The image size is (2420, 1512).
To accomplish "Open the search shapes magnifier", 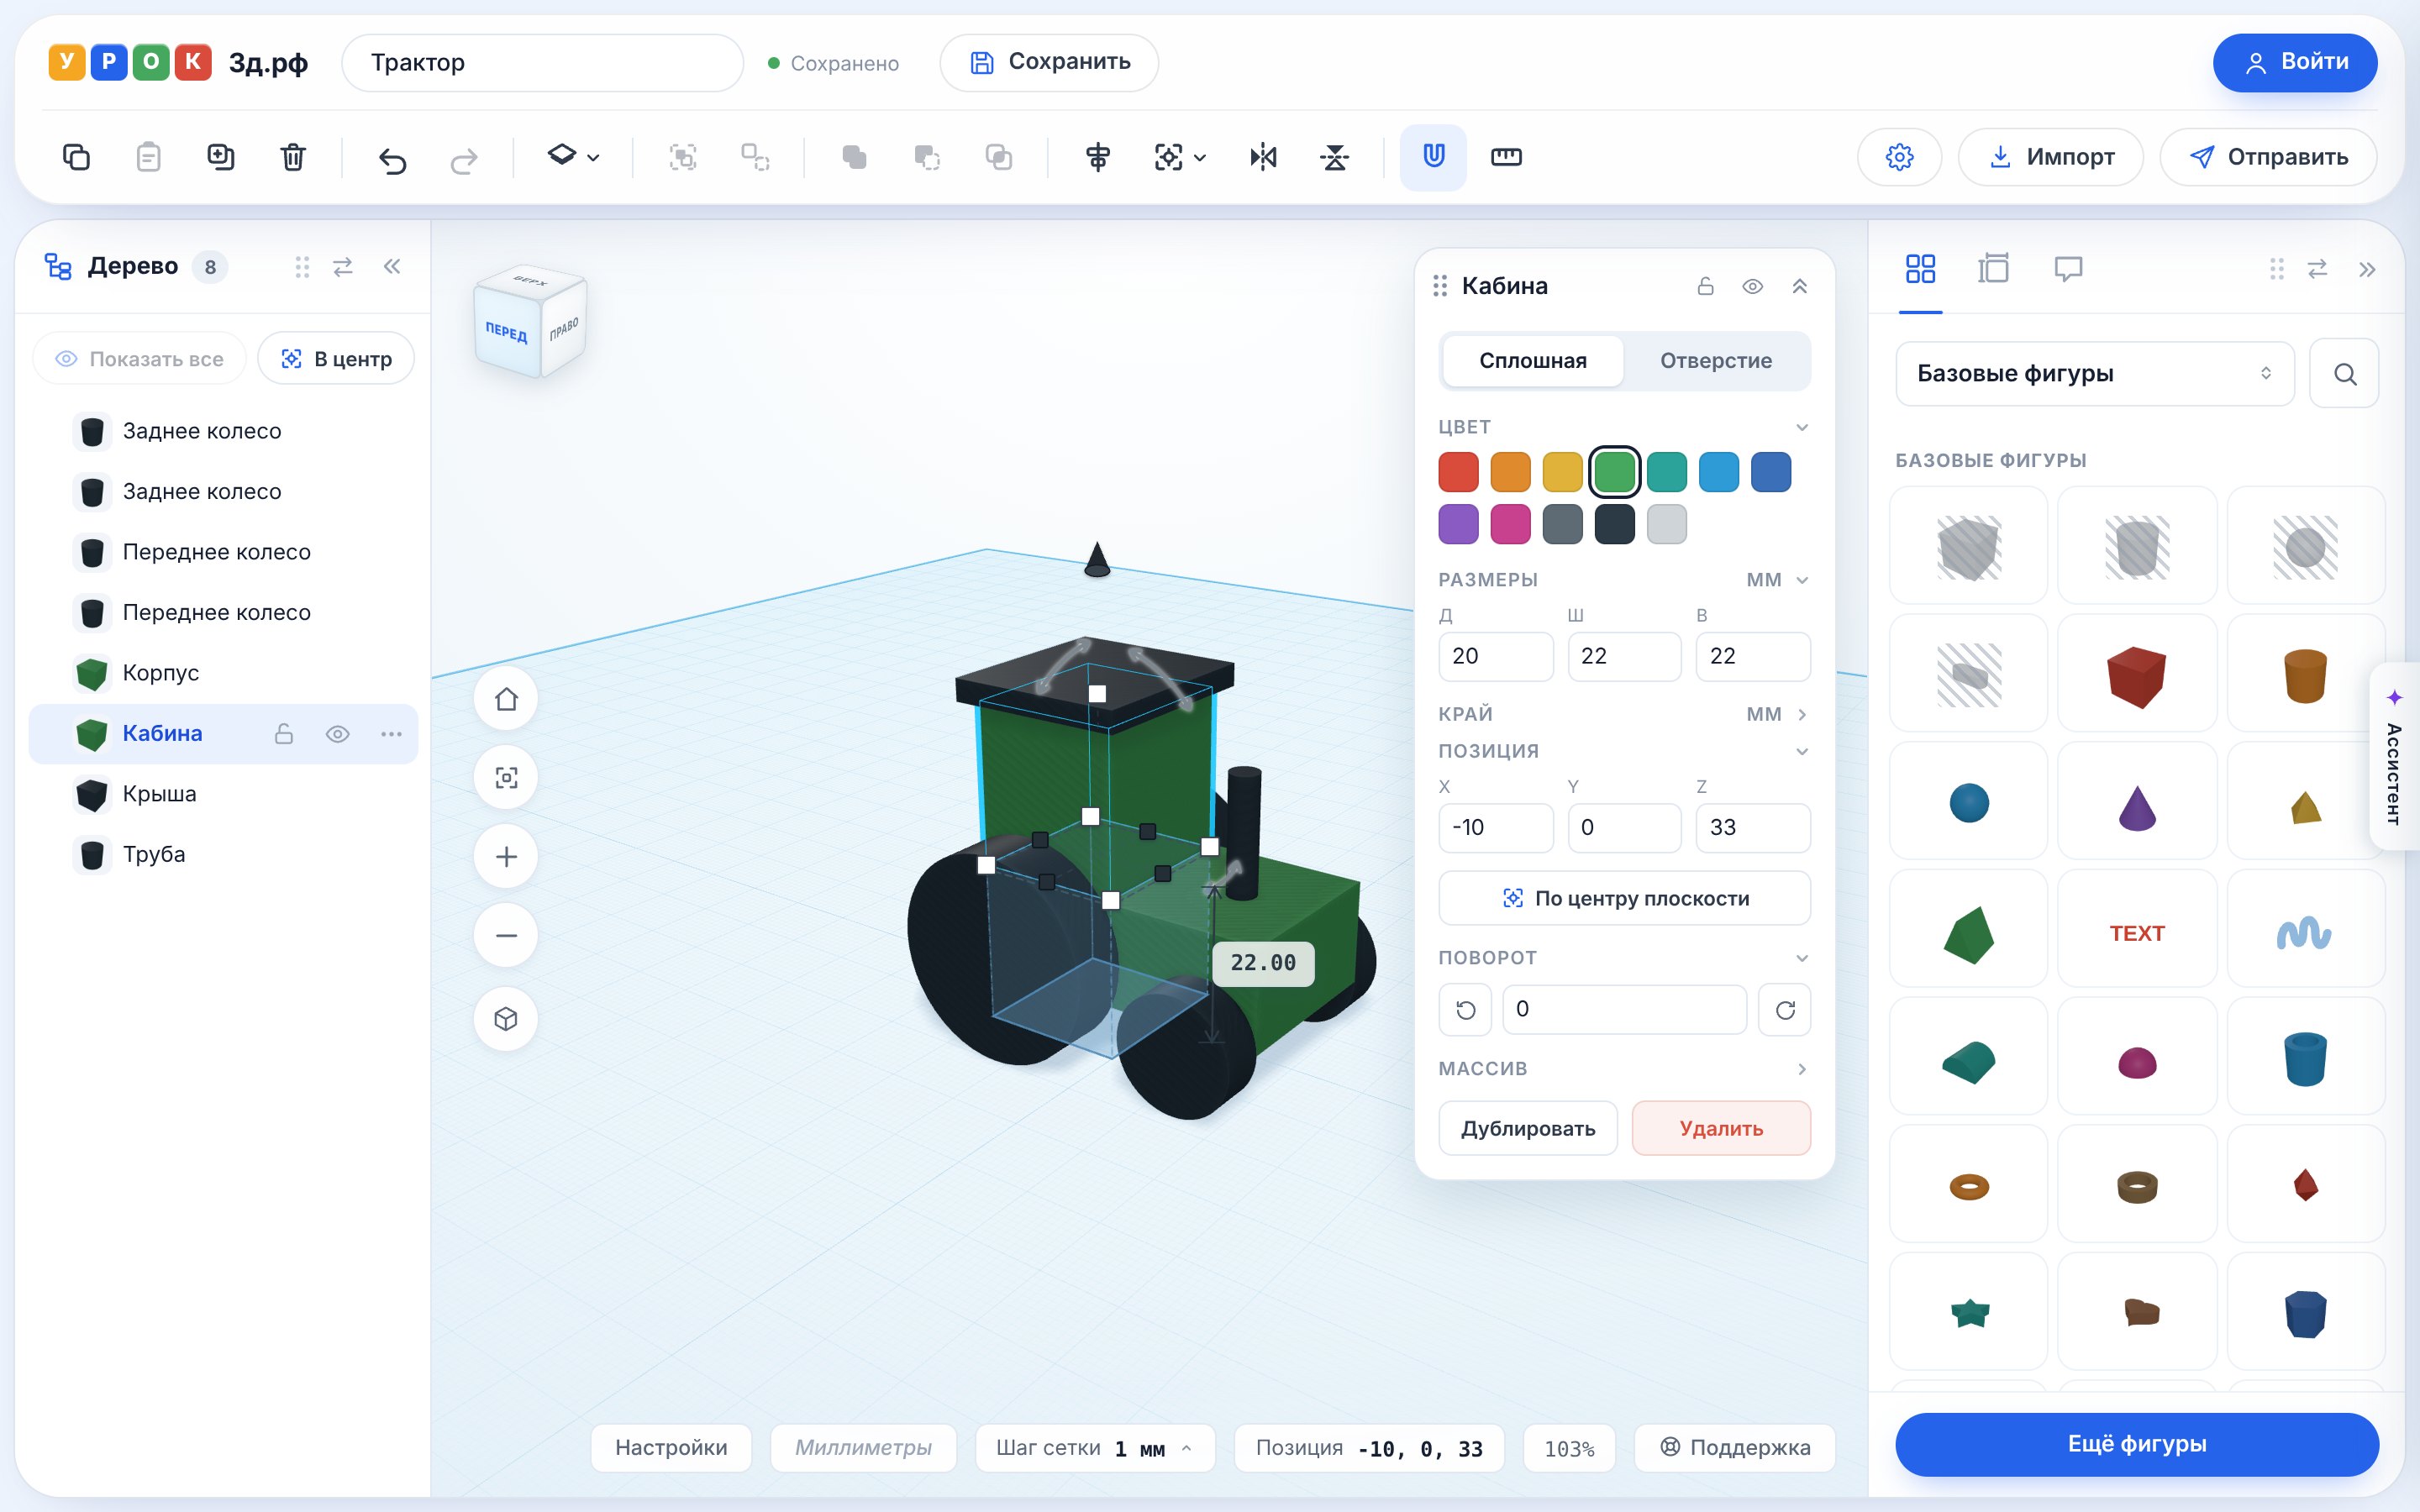I will 2345,374.
